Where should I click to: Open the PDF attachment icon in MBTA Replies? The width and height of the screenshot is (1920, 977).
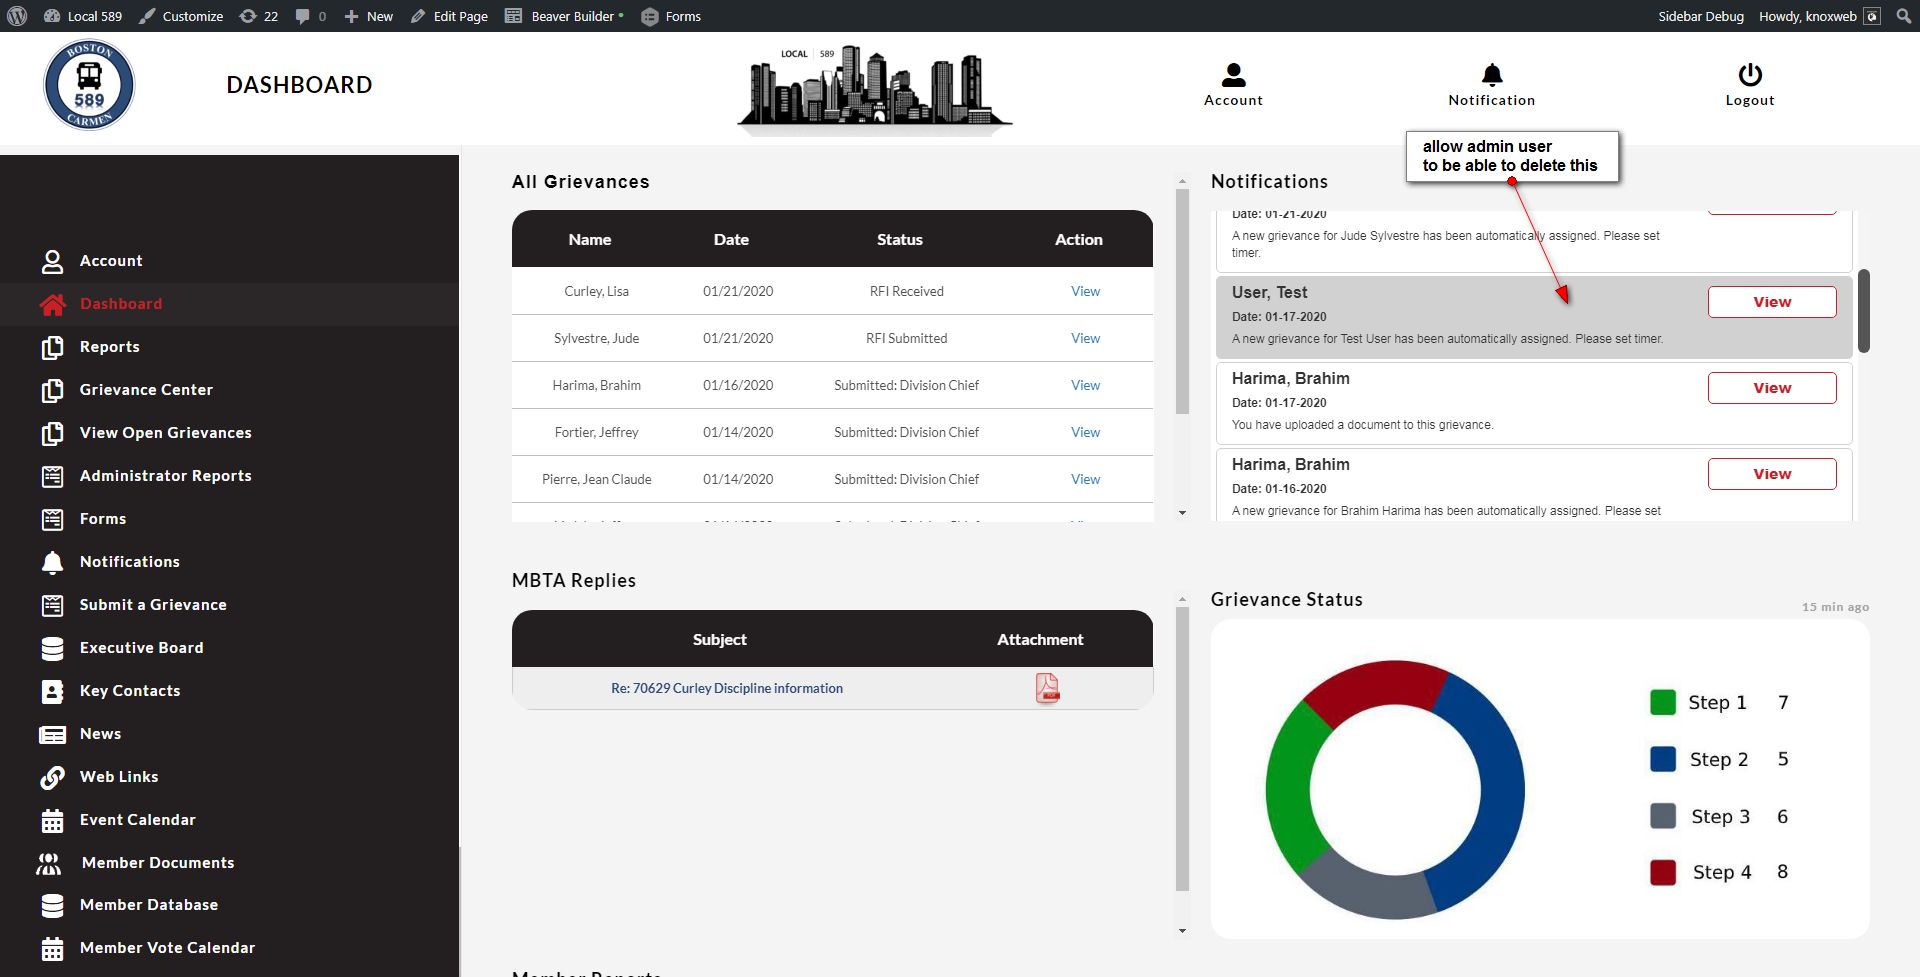click(1046, 688)
